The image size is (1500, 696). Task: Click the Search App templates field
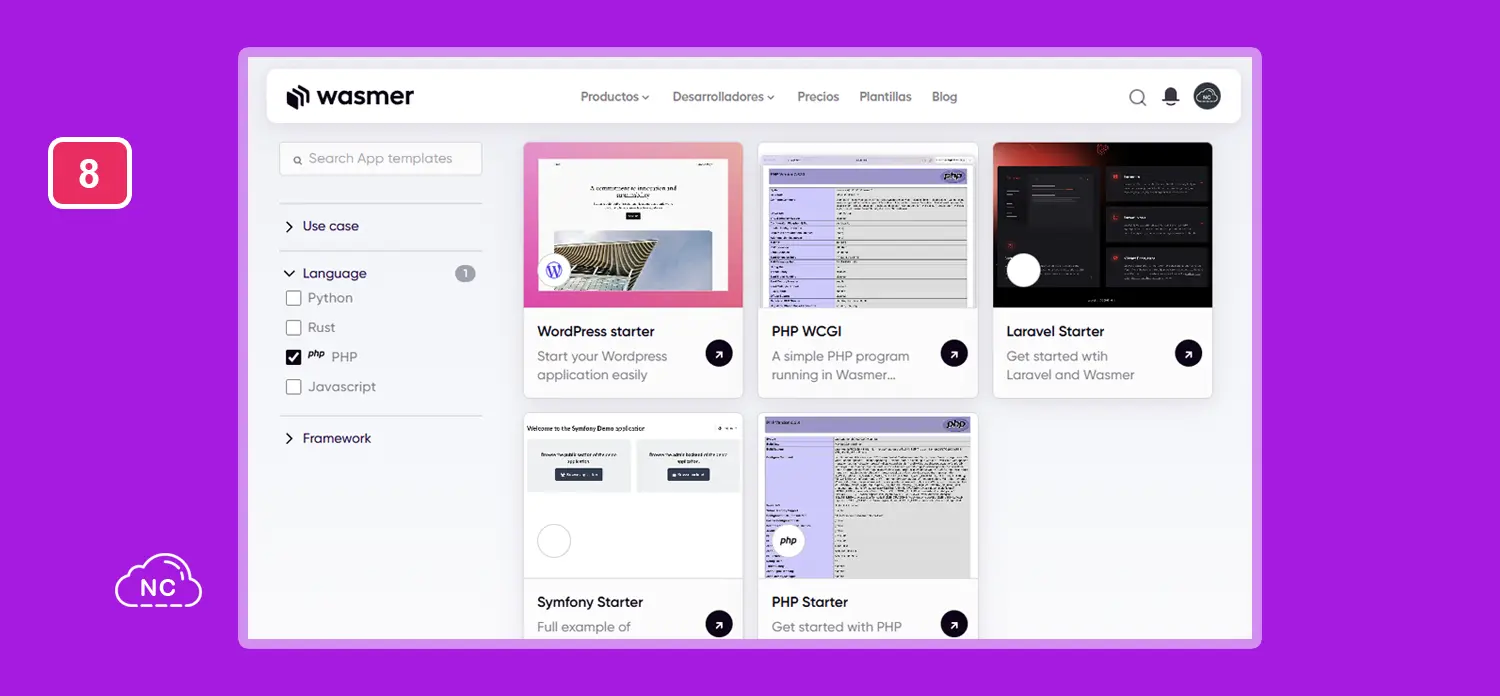381,158
